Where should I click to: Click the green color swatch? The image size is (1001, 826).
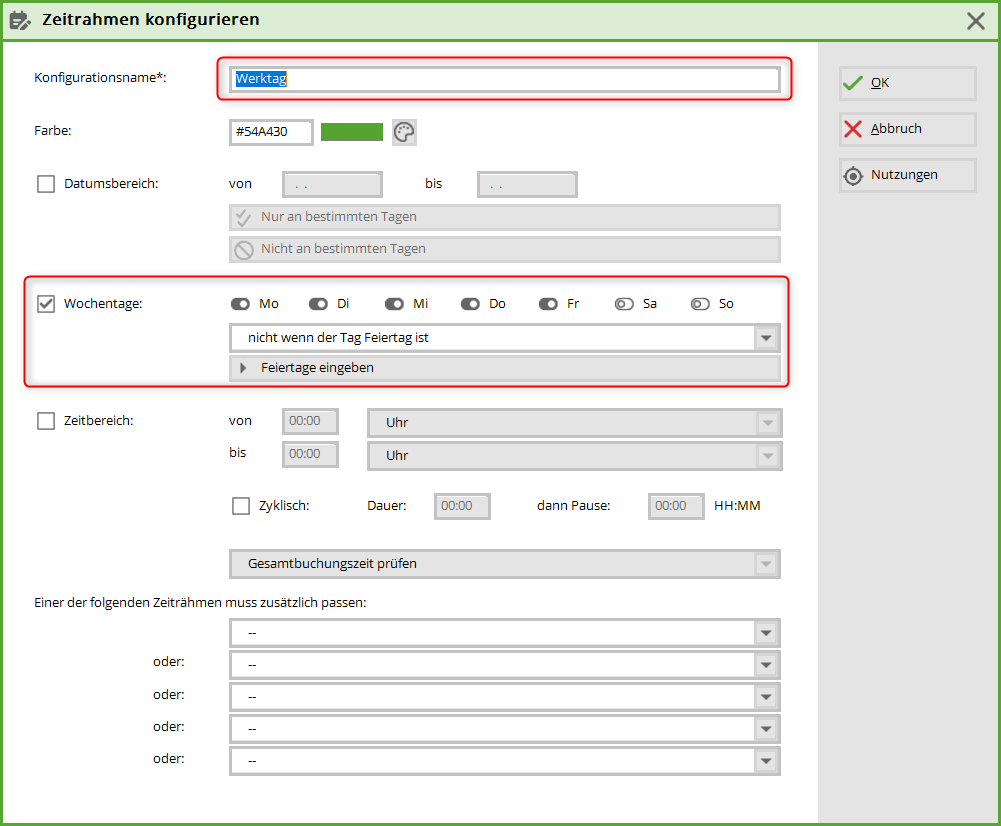352,132
